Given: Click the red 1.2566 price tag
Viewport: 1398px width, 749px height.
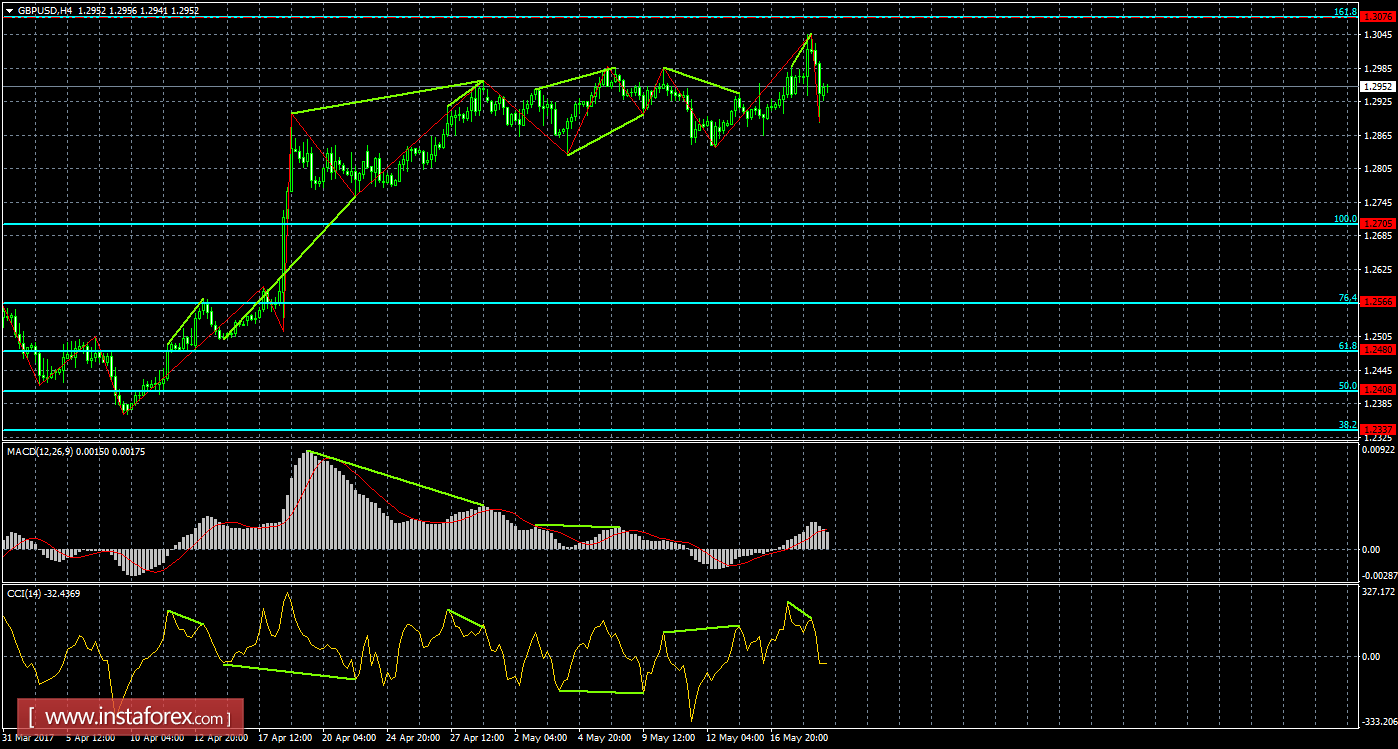Looking at the screenshot, I should pos(1376,303).
